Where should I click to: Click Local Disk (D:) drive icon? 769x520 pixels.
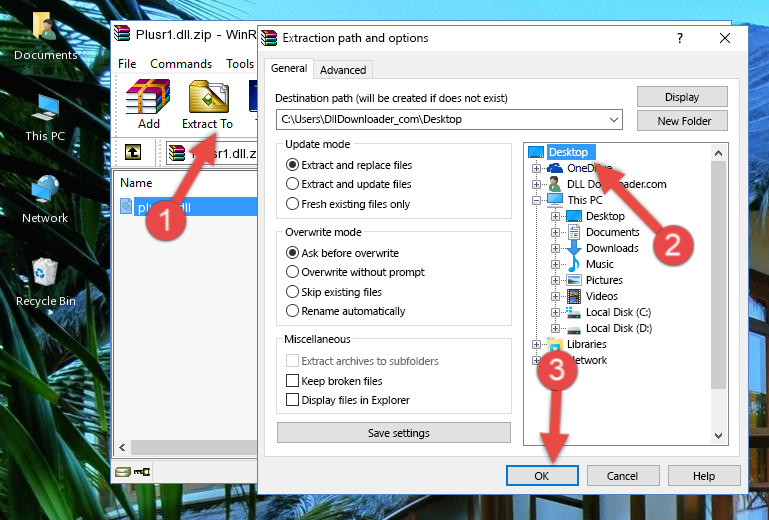[x=573, y=329]
